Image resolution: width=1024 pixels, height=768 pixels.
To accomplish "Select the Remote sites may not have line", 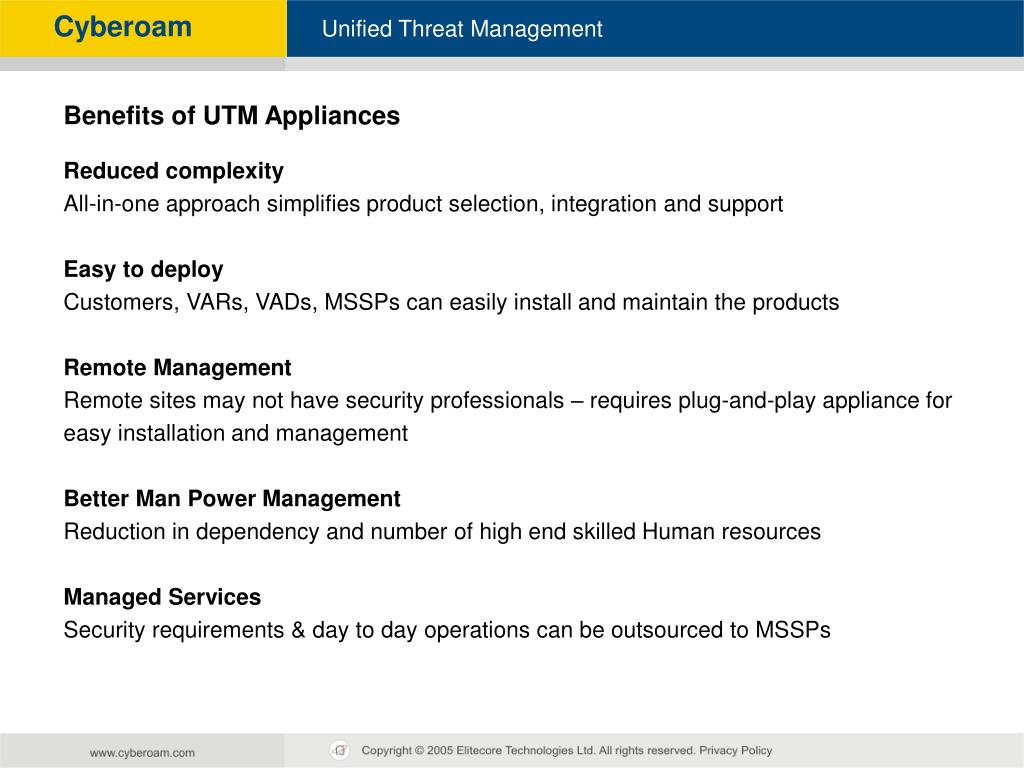I will click(508, 400).
